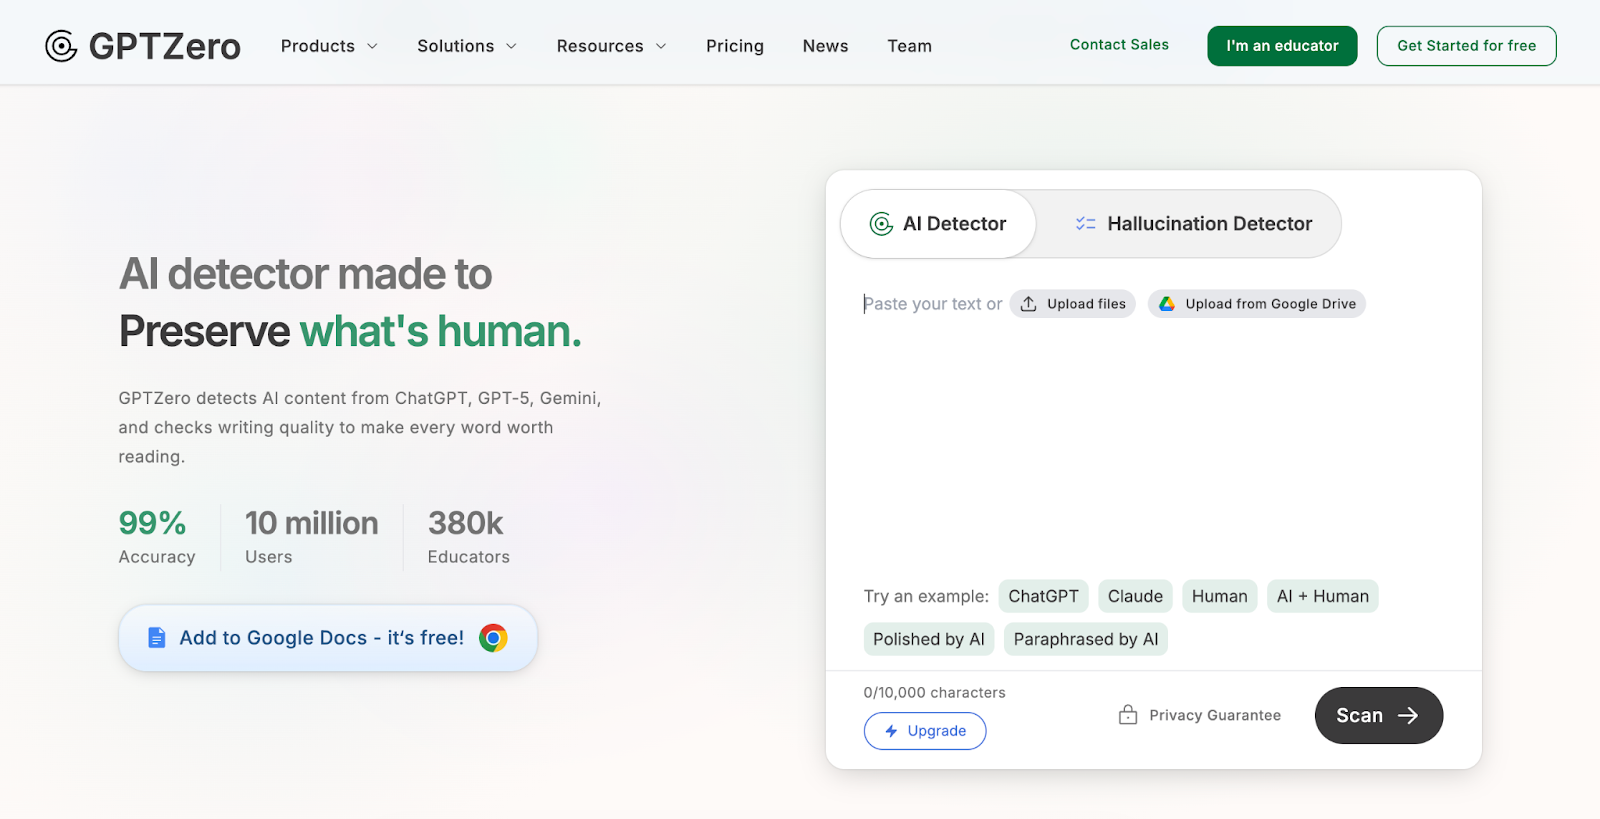Image resolution: width=1600 pixels, height=819 pixels.
Task: Click the I'm an educator button
Action: pyautogui.click(x=1282, y=46)
